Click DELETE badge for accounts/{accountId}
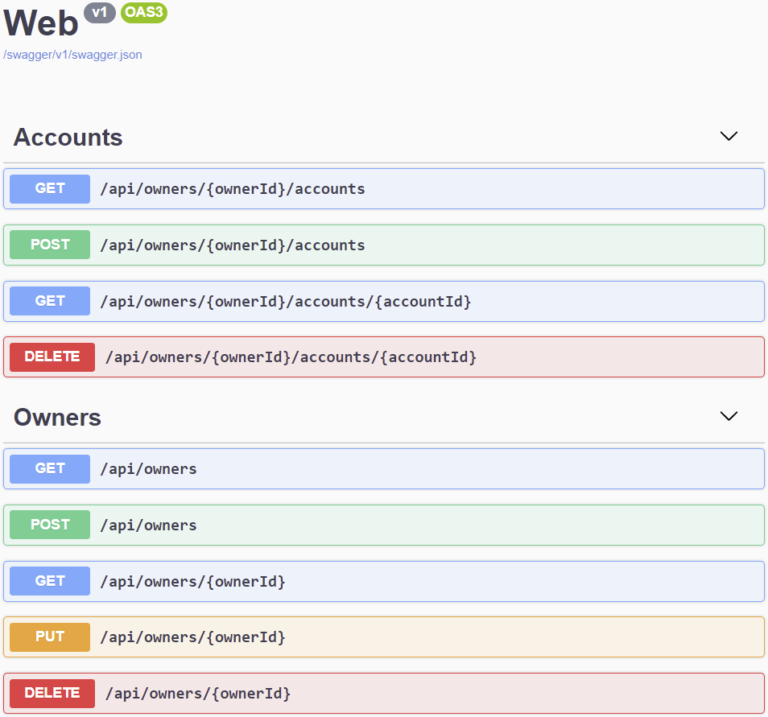The width and height of the screenshot is (768, 717). tap(52, 357)
